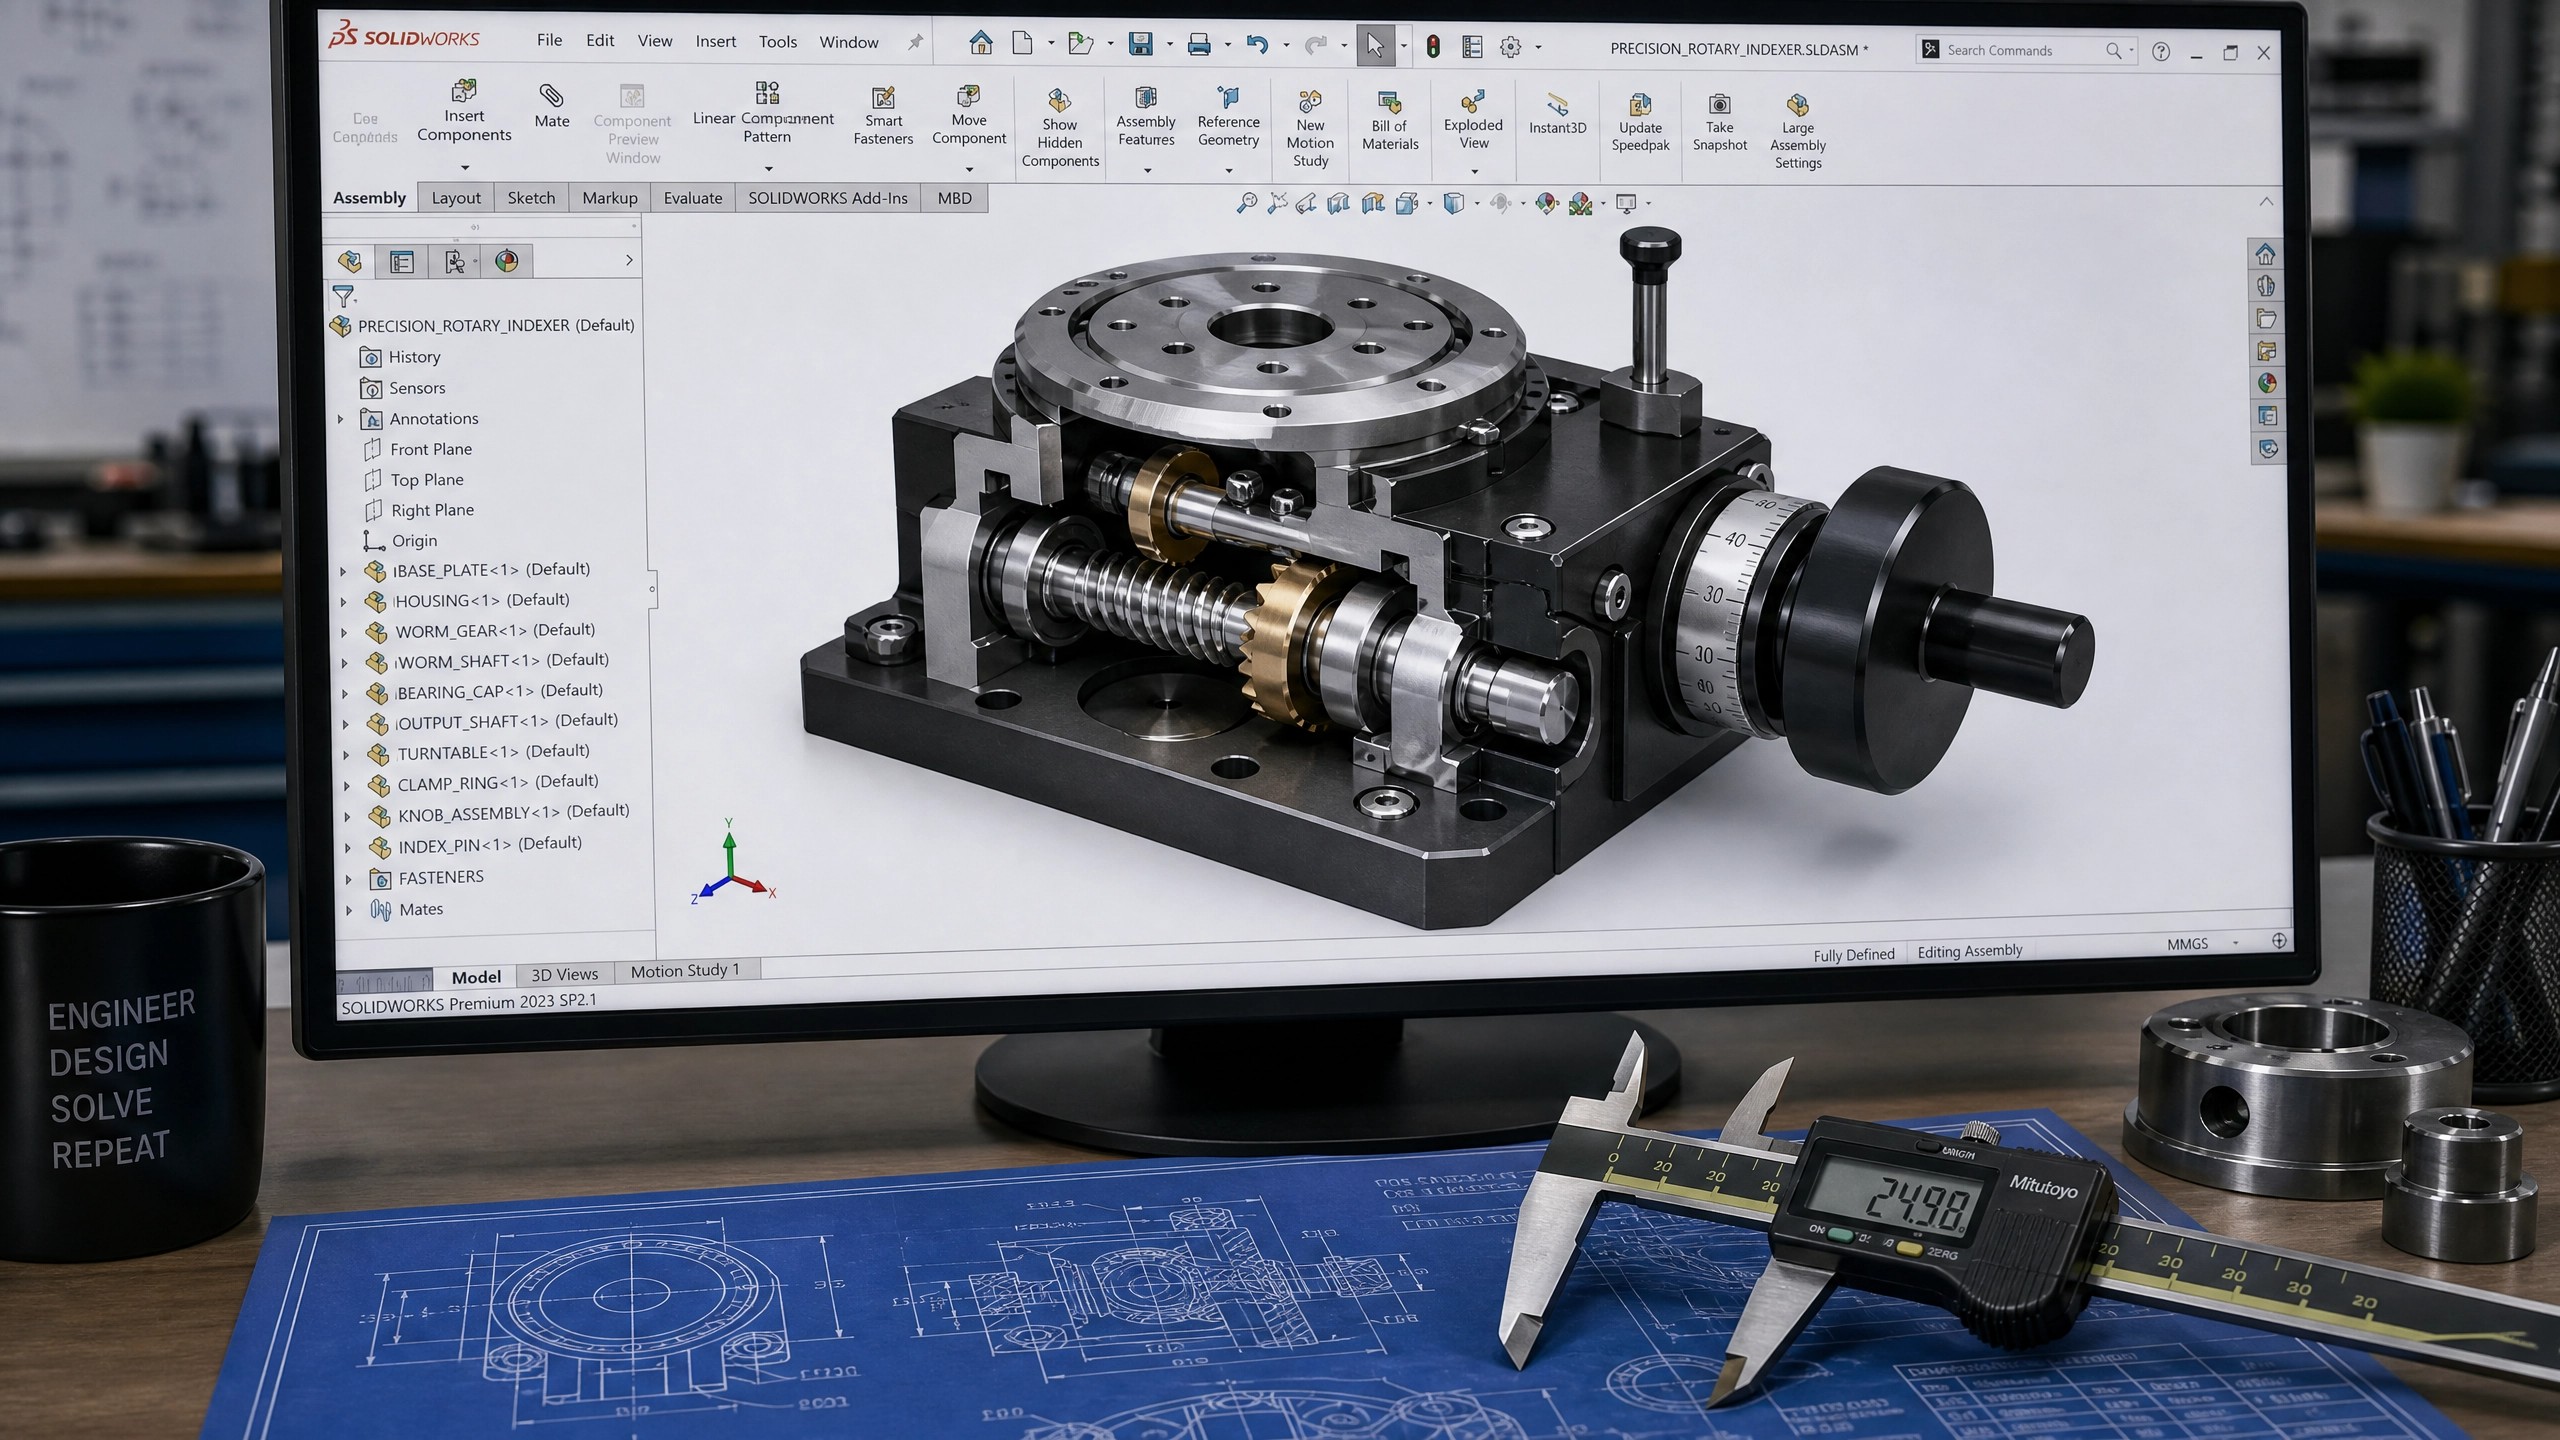Click the Update Speedpak icon
This screenshot has height=1440, width=2560.
(x=1640, y=104)
